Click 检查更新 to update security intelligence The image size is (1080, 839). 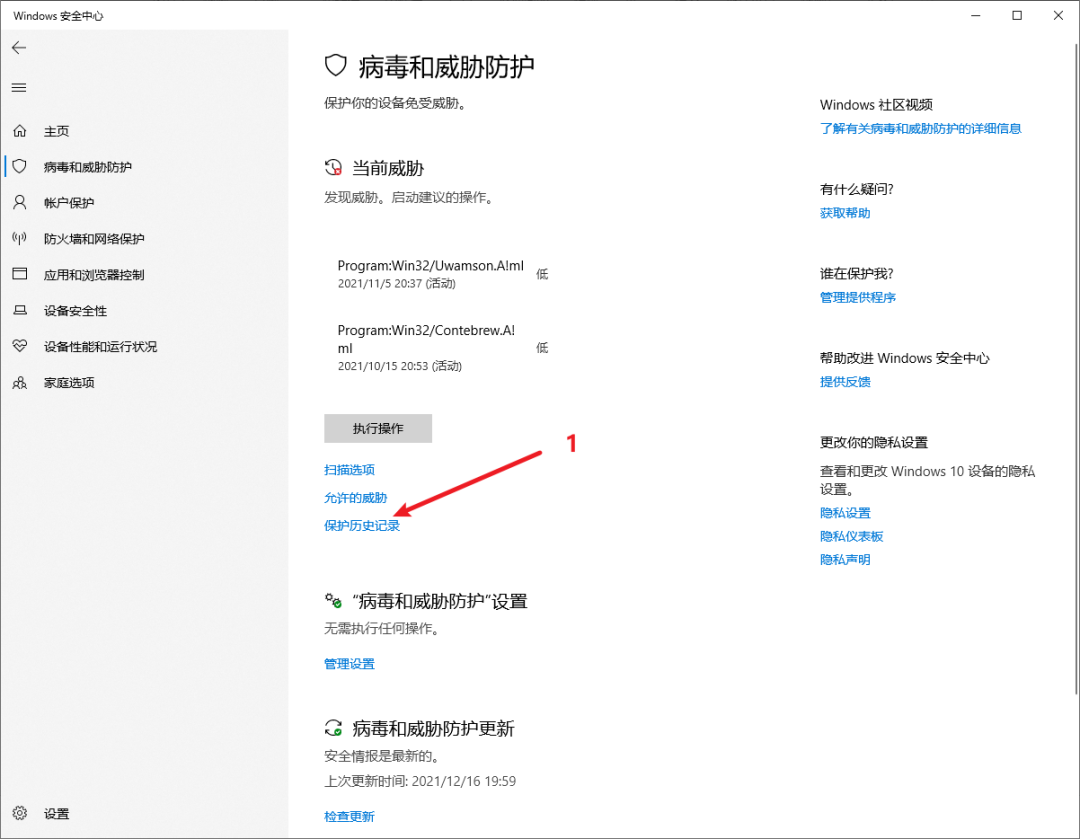click(349, 816)
